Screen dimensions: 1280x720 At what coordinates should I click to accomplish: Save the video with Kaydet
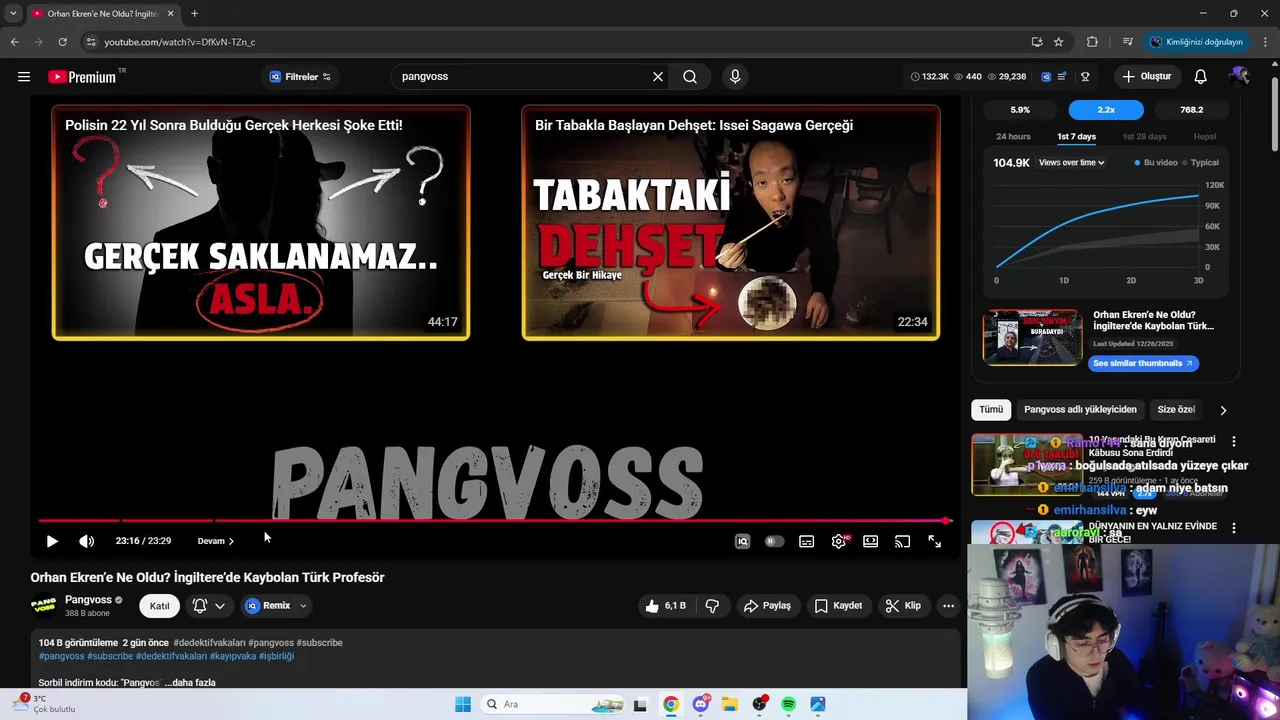tap(838, 606)
